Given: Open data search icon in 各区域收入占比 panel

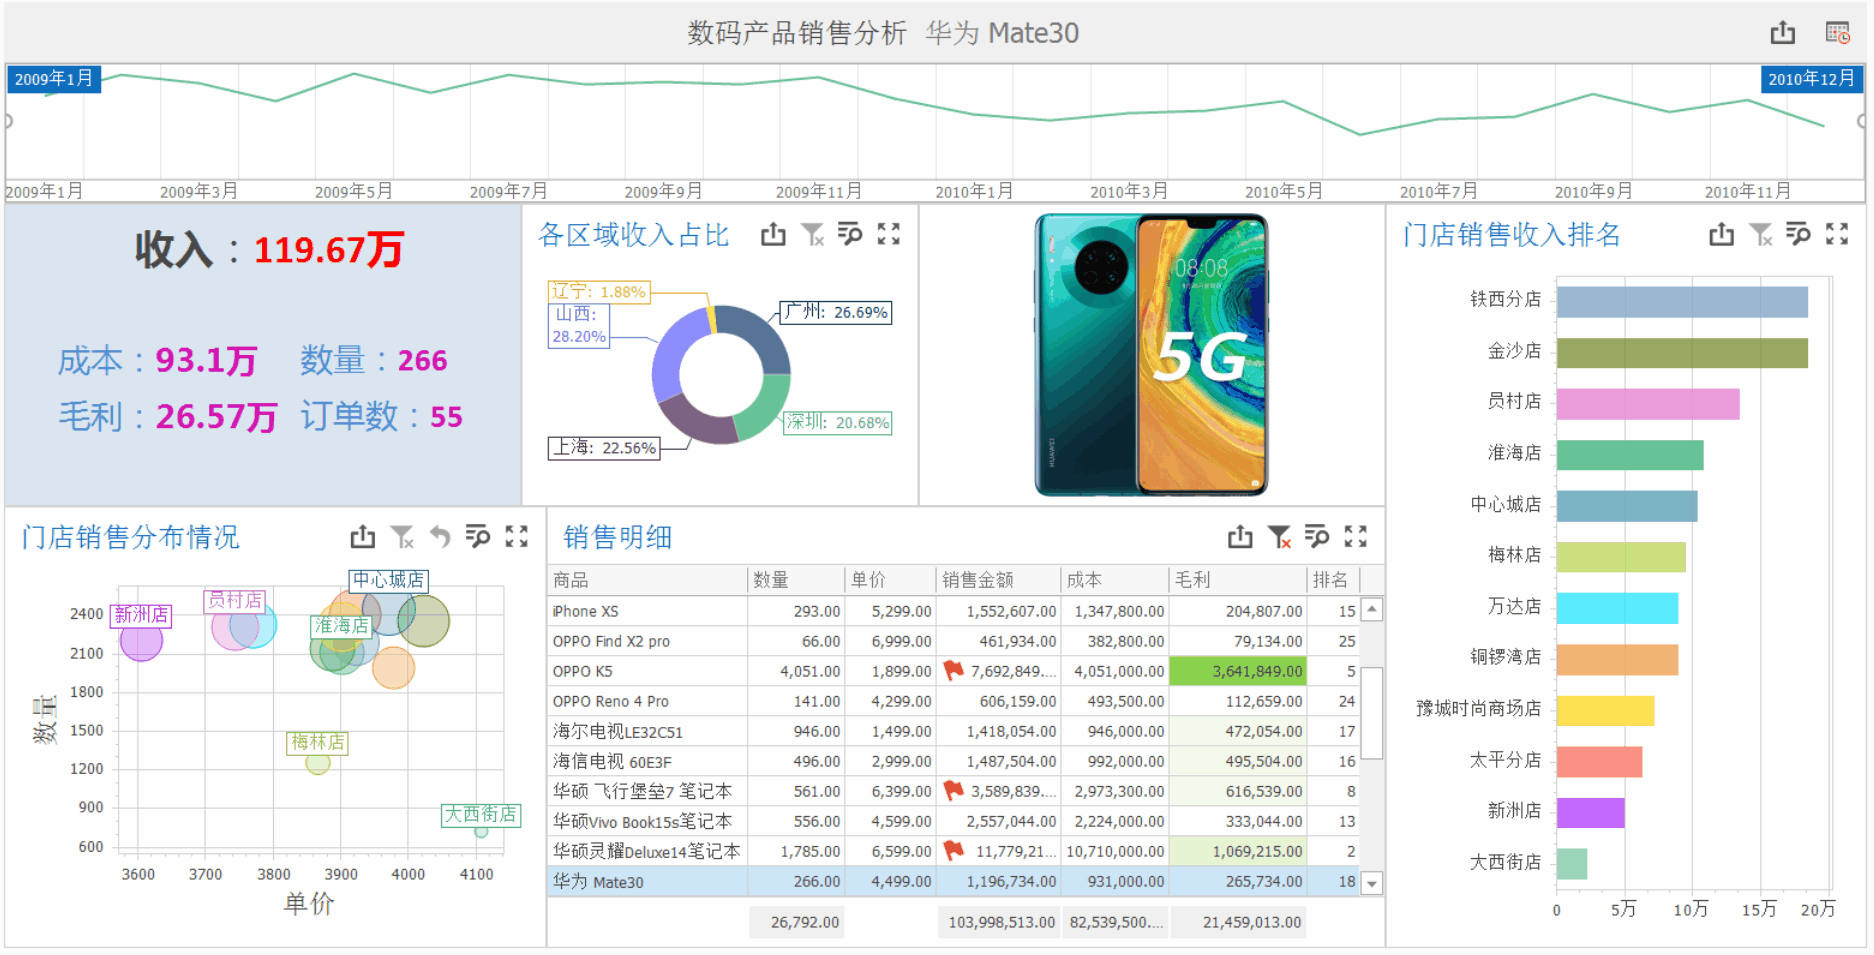Looking at the screenshot, I should click(850, 234).
